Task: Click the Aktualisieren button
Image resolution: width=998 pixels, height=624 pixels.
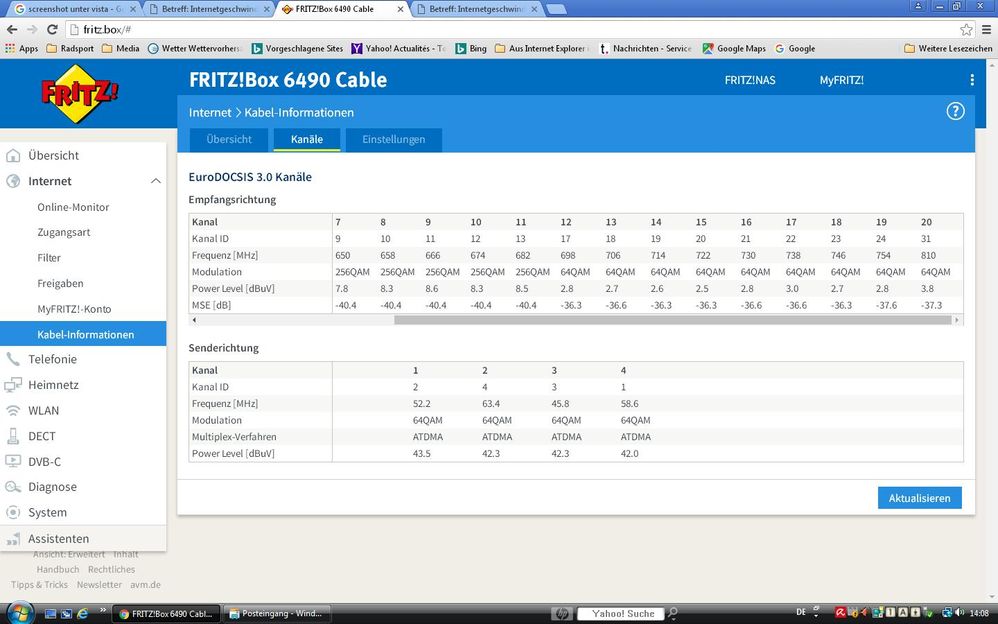Action: 920,498
